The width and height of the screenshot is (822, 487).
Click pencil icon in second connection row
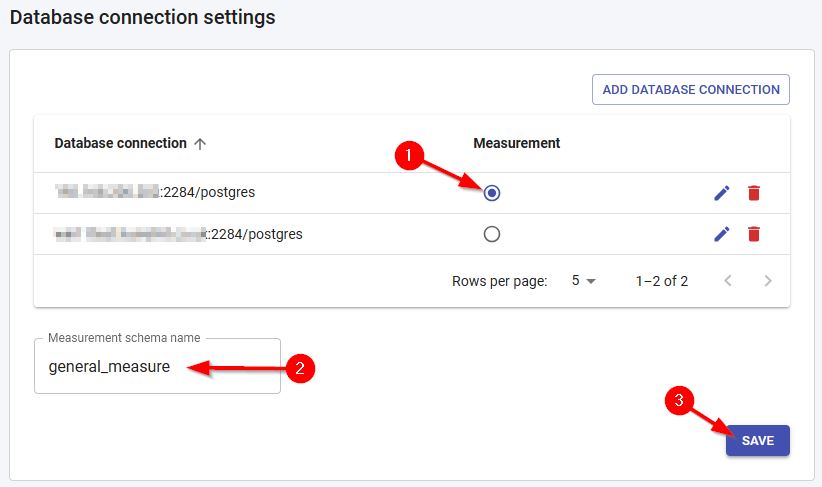pyautogui.click(x=722, y=234)
